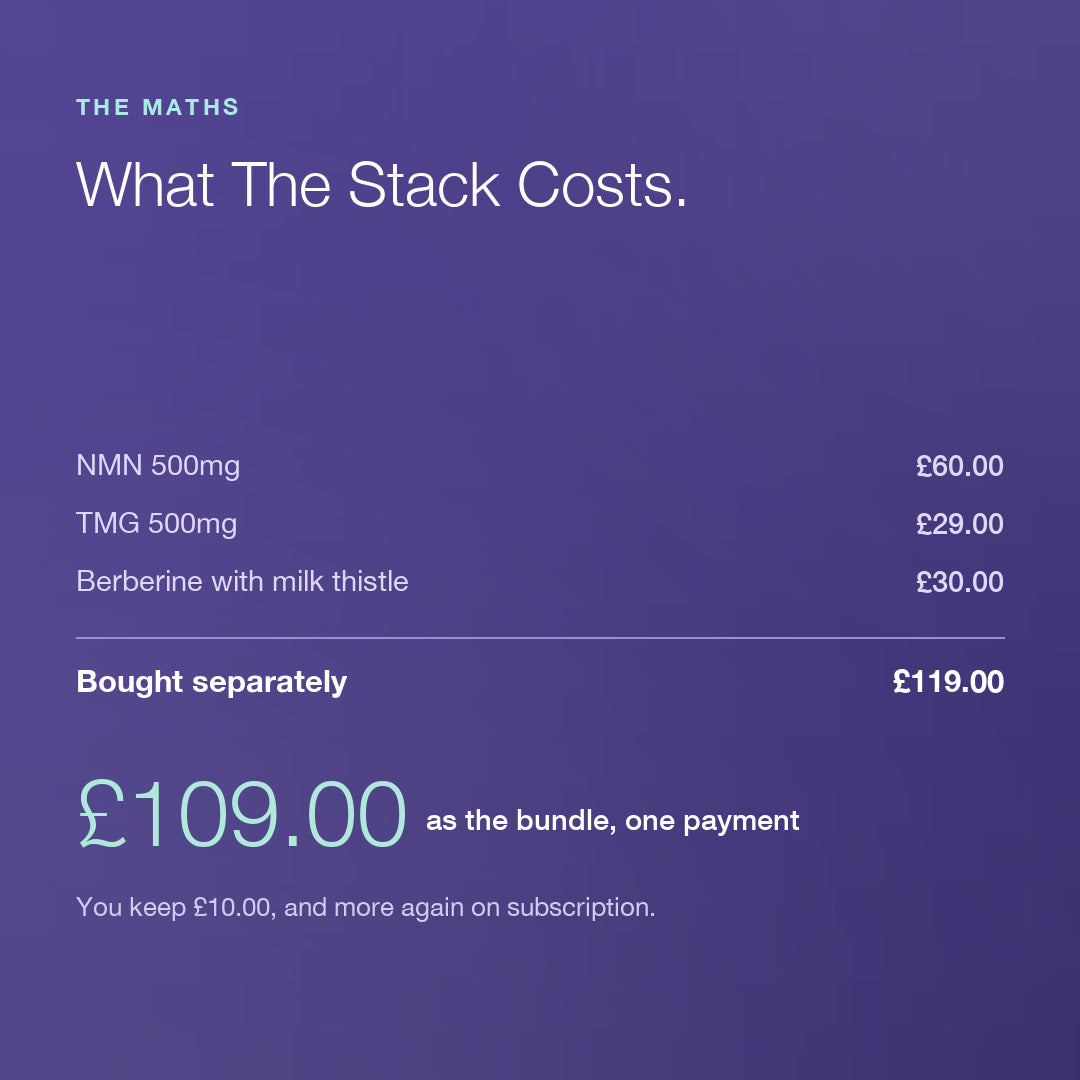
Task: Select the NMN 500mg item label
Action: point(158,466)
